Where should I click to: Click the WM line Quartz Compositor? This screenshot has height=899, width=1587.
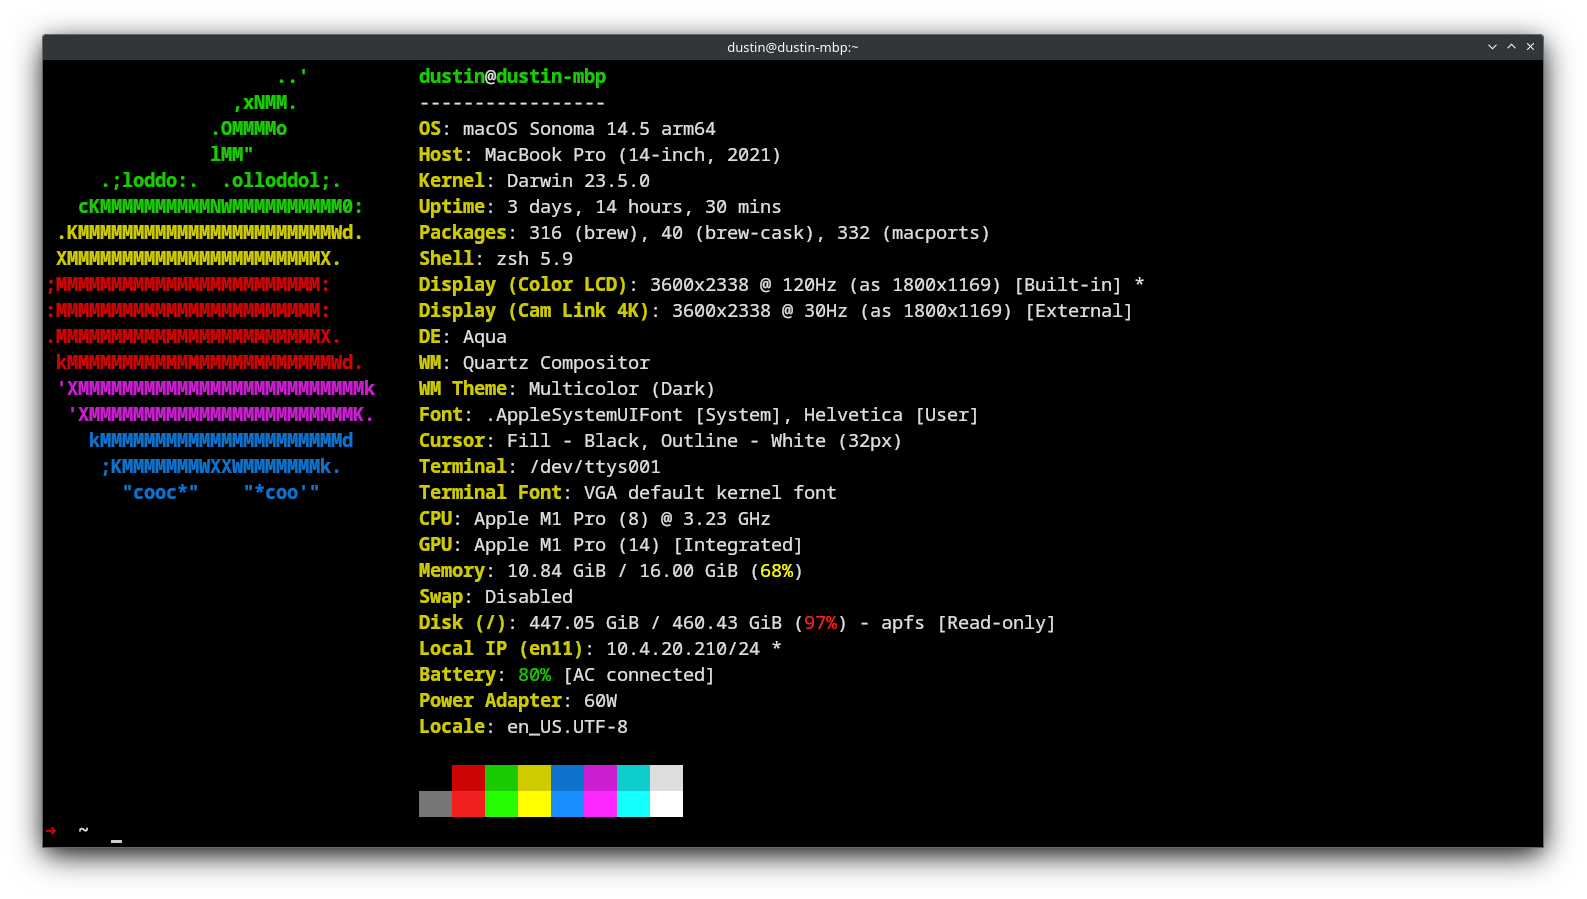tap(534, 363)
